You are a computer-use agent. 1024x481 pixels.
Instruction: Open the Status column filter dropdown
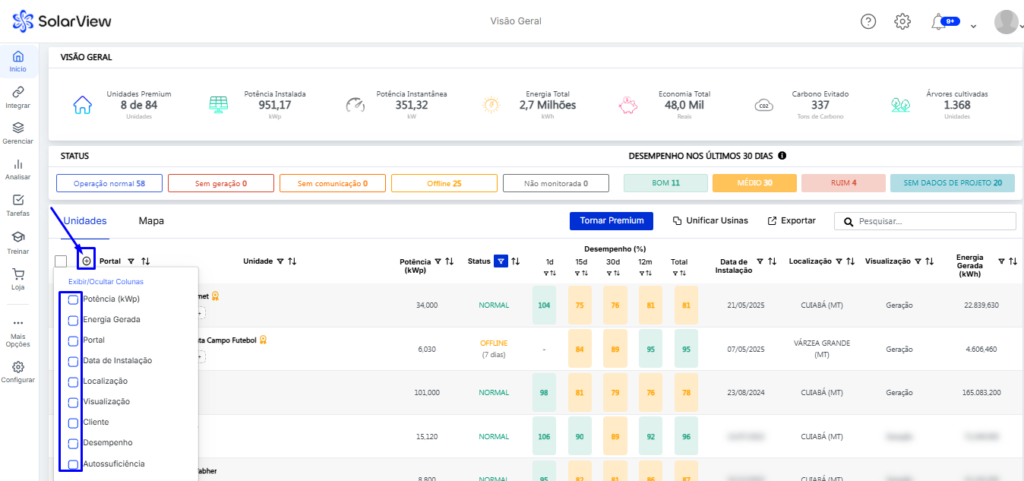[x=501, y=261]
